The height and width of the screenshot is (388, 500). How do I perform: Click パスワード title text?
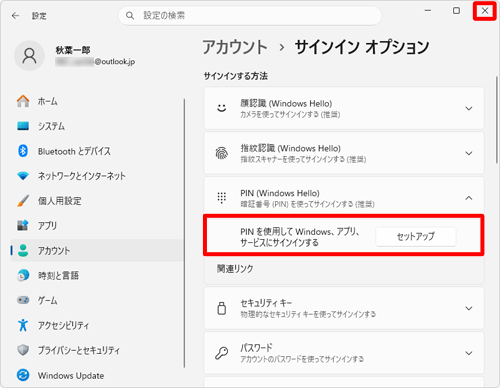(x=256, y=348)
